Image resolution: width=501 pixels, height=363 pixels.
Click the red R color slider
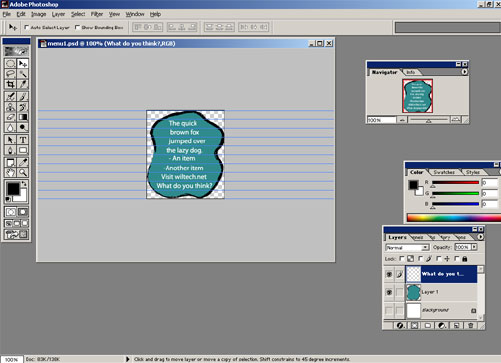click(x=455, y=183)
